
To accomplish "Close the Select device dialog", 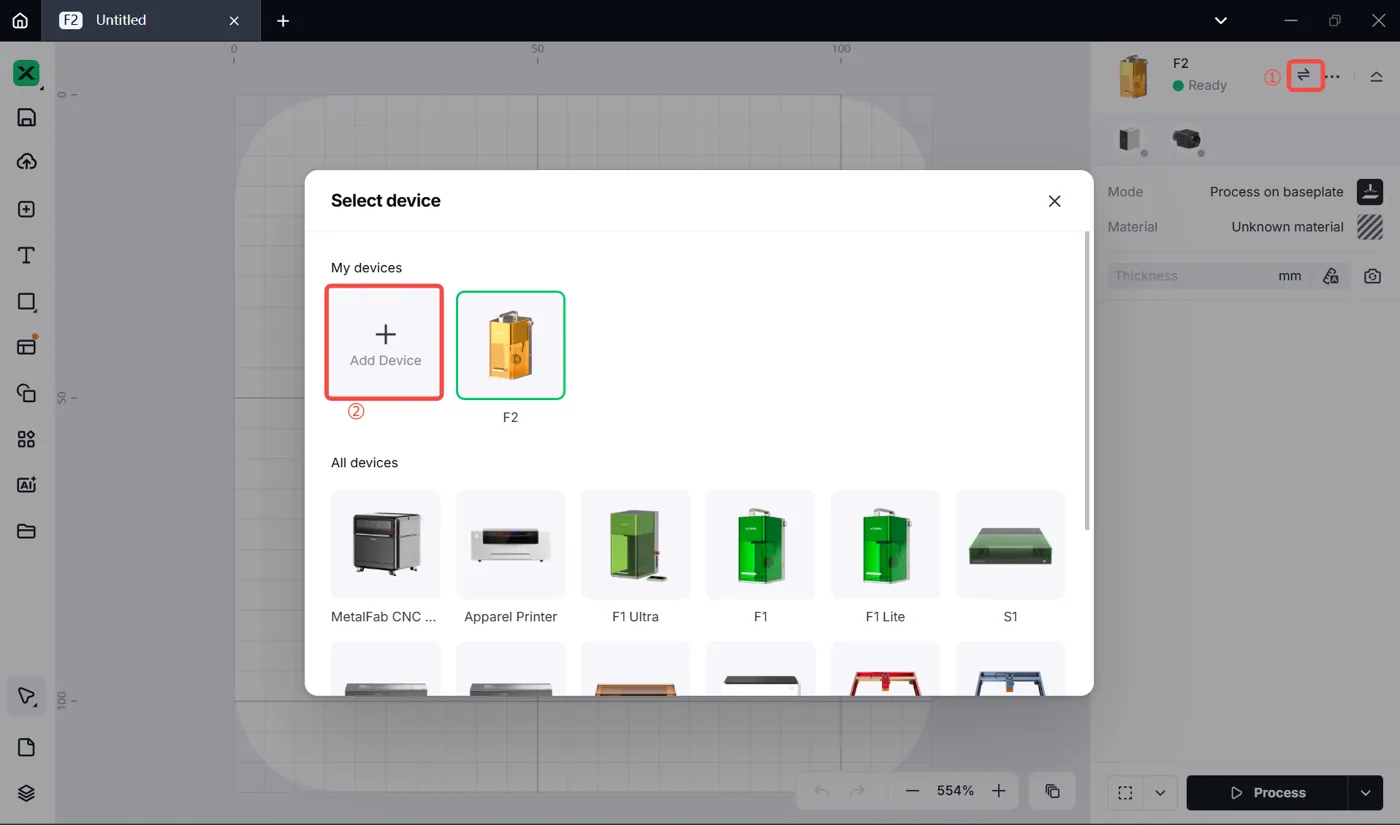I will point(1054,201).
